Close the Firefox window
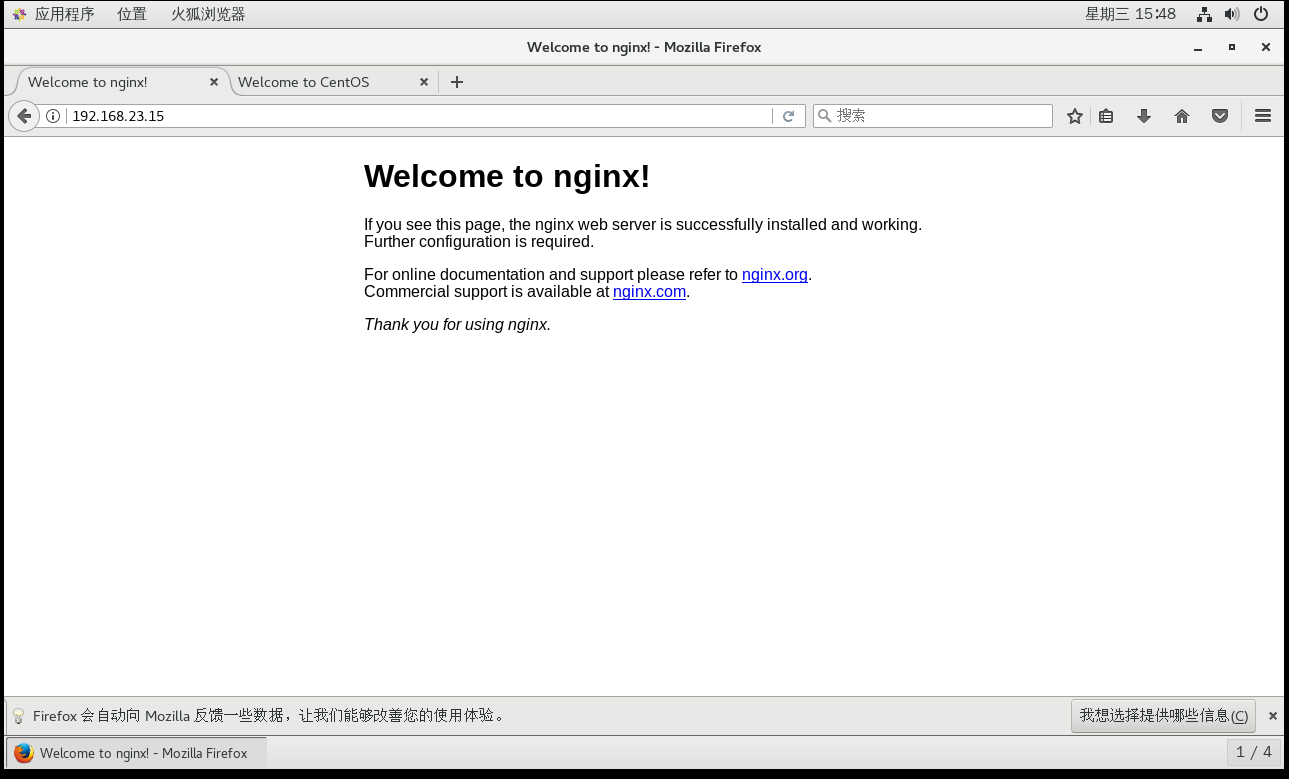Image resolution: width=1289 pixels, height=779 pixels. (1266, 47)
